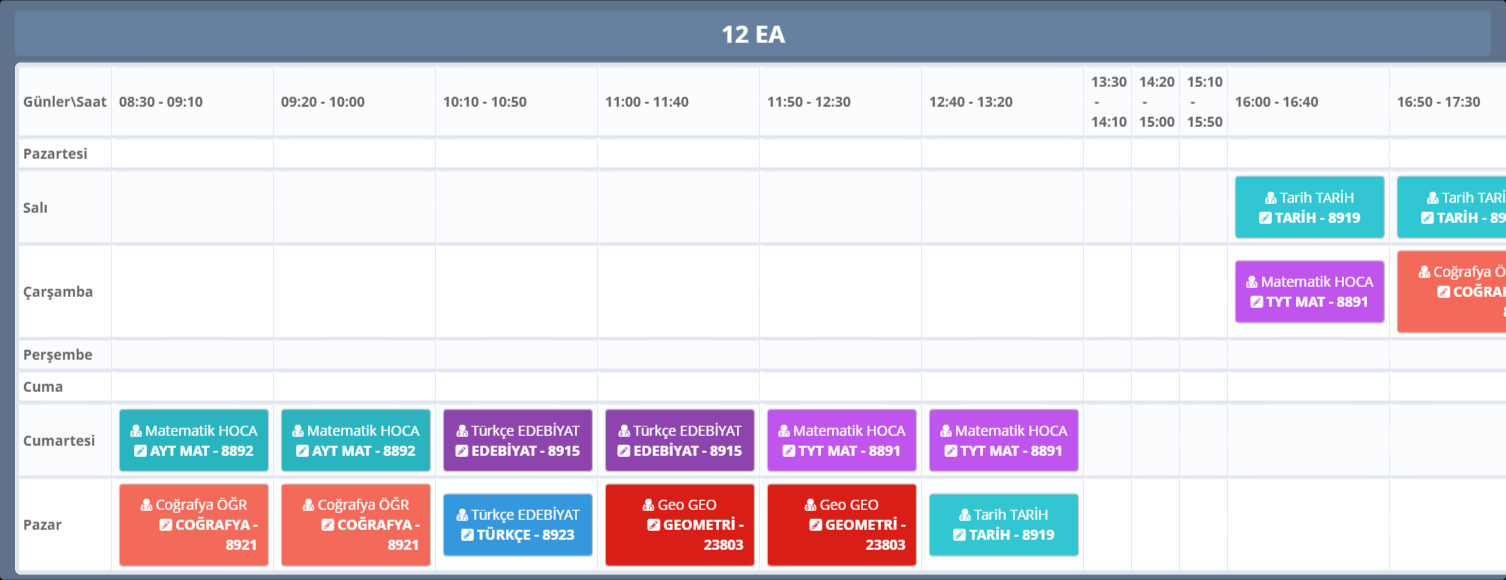Click the edit icon beside TÜRKÇE - 8923
This screenshot has height=580, width=1506.
467,535
